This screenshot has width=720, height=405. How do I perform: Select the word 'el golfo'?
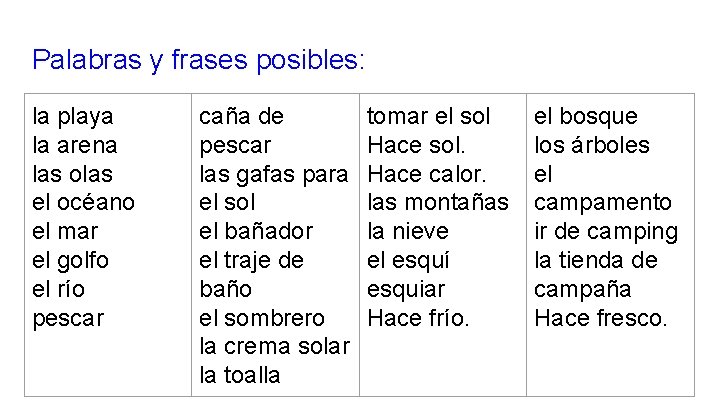click(71, 261)
